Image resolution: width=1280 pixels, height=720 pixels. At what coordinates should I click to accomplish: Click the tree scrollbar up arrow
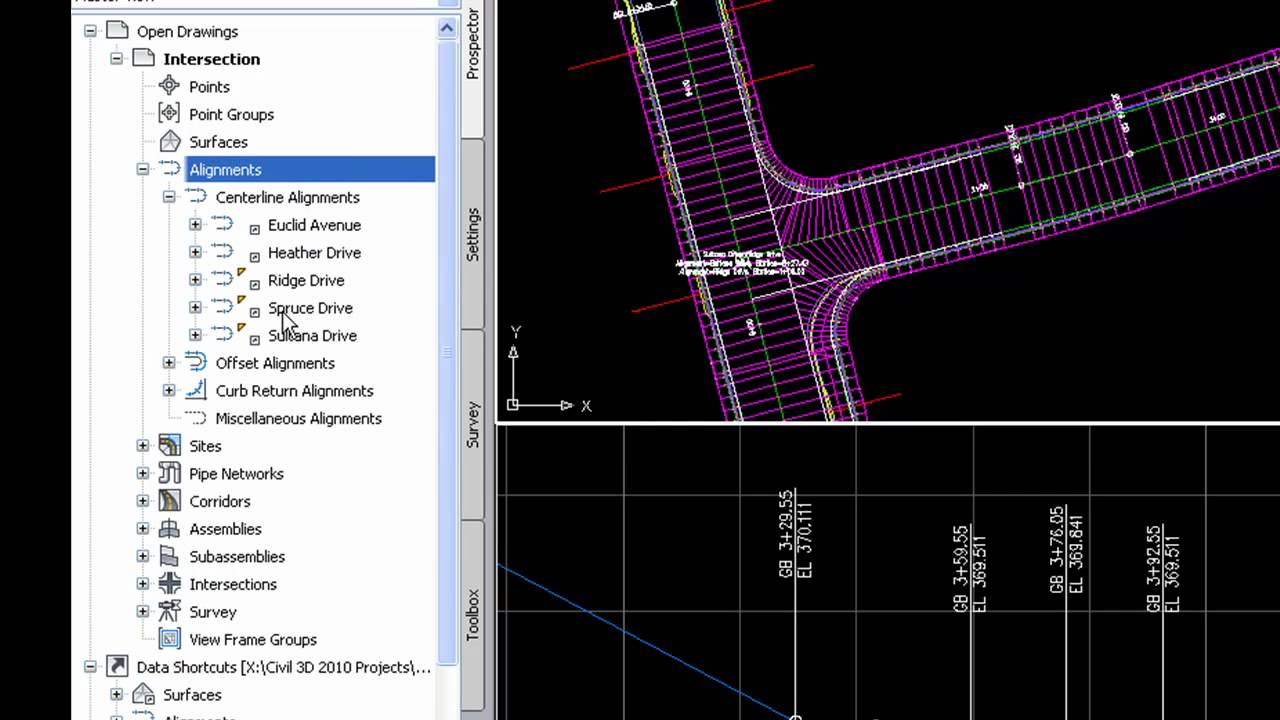447,29
